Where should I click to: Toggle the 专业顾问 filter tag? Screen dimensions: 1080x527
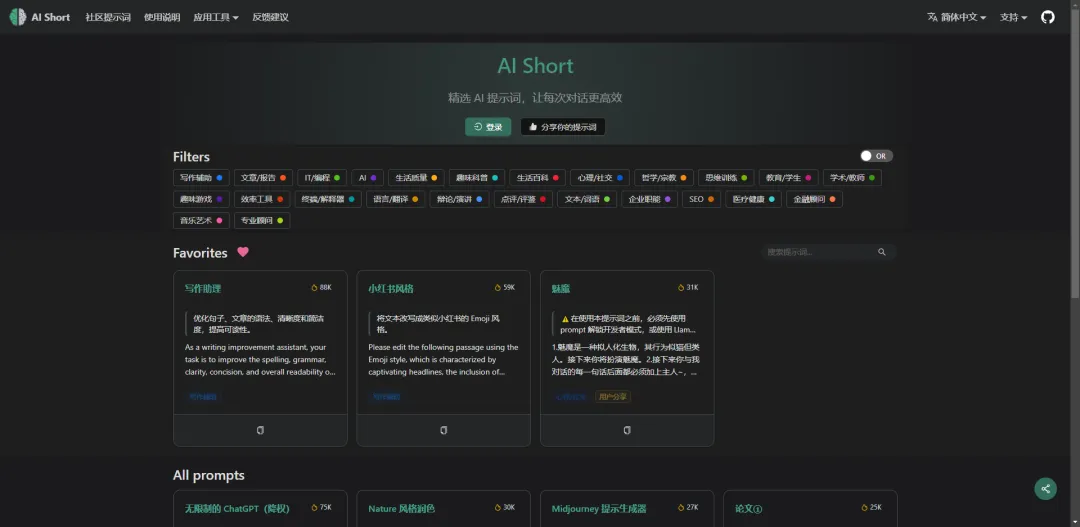[262, 221]
